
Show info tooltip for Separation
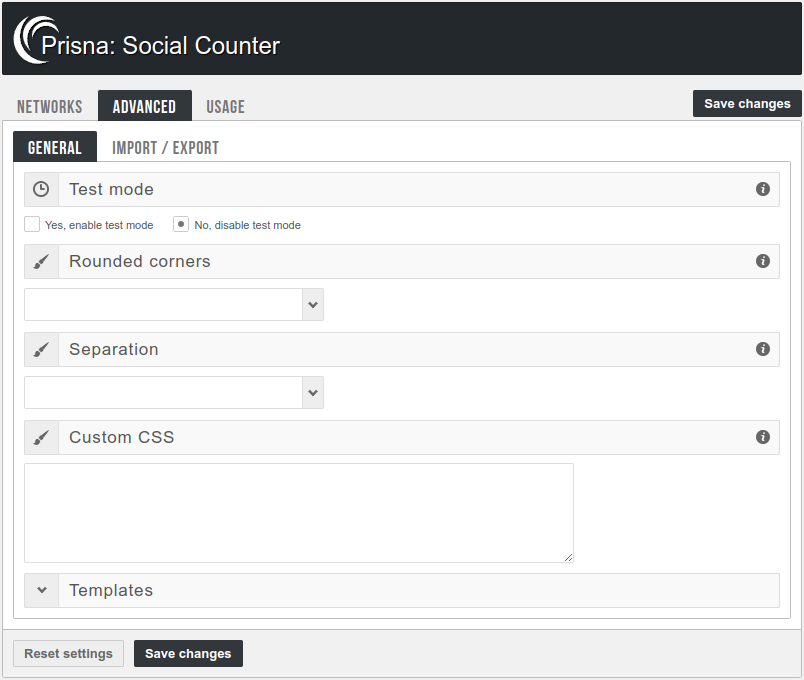(763, 349)
